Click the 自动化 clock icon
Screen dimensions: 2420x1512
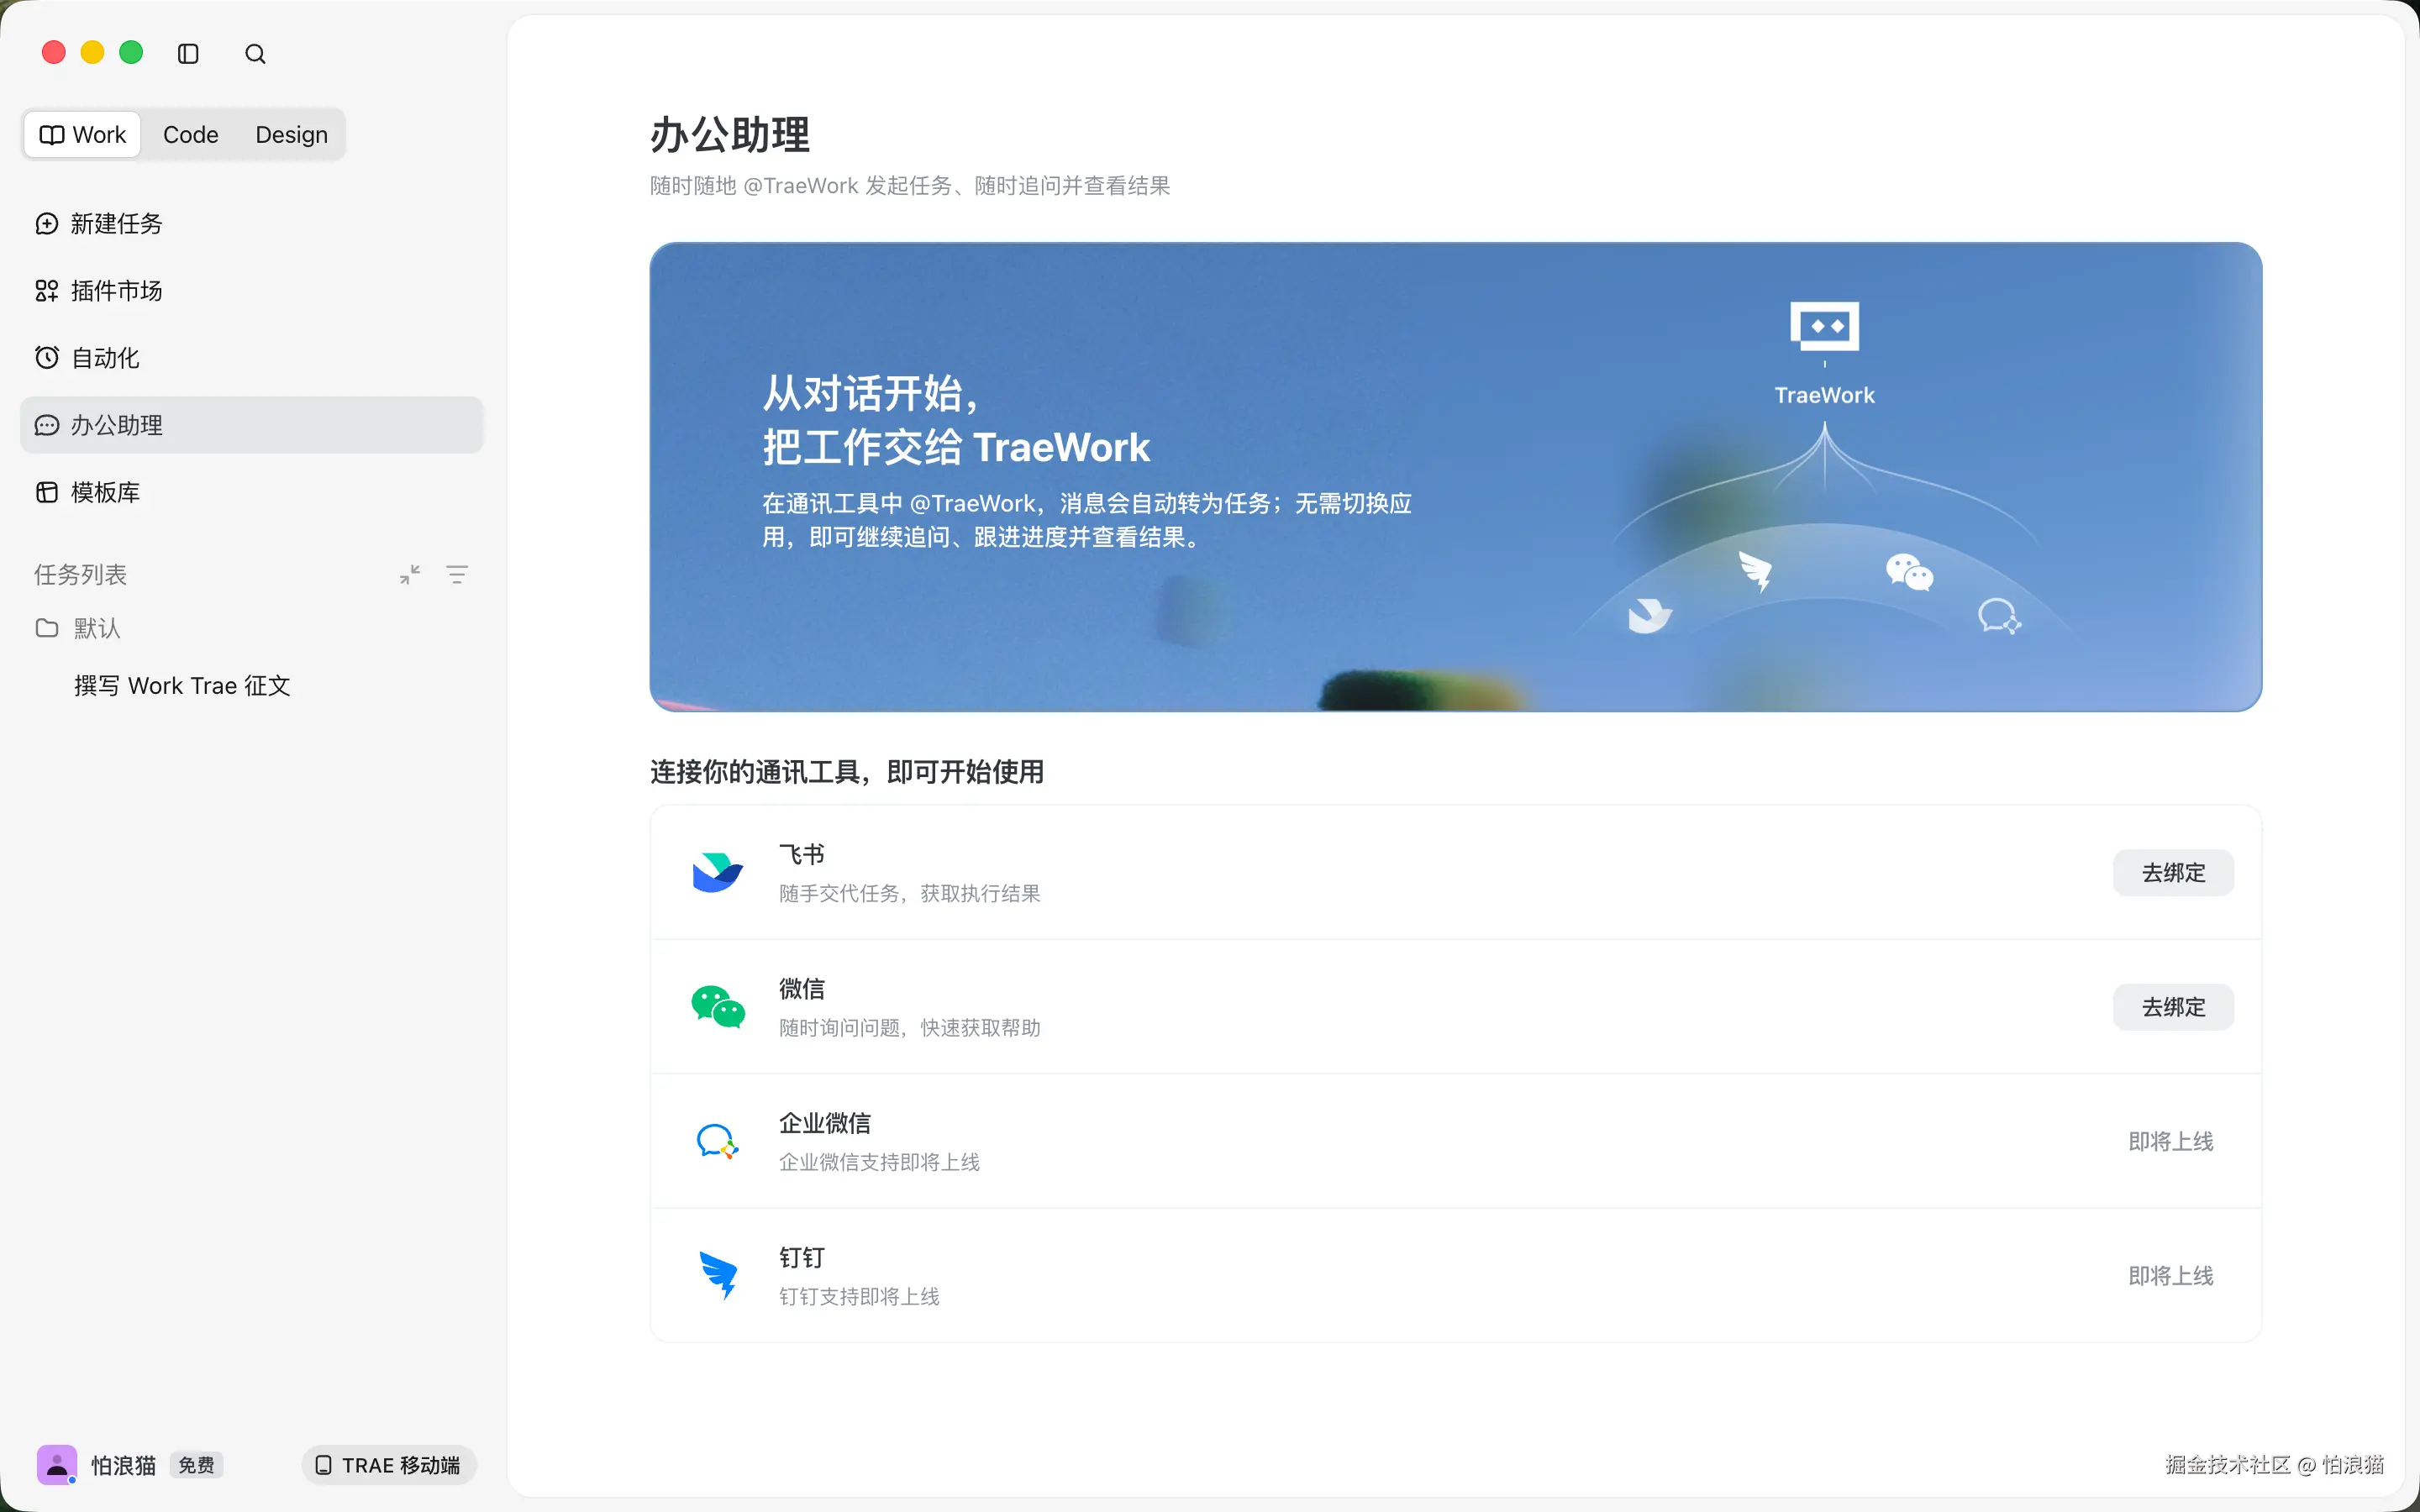(47, 358)
